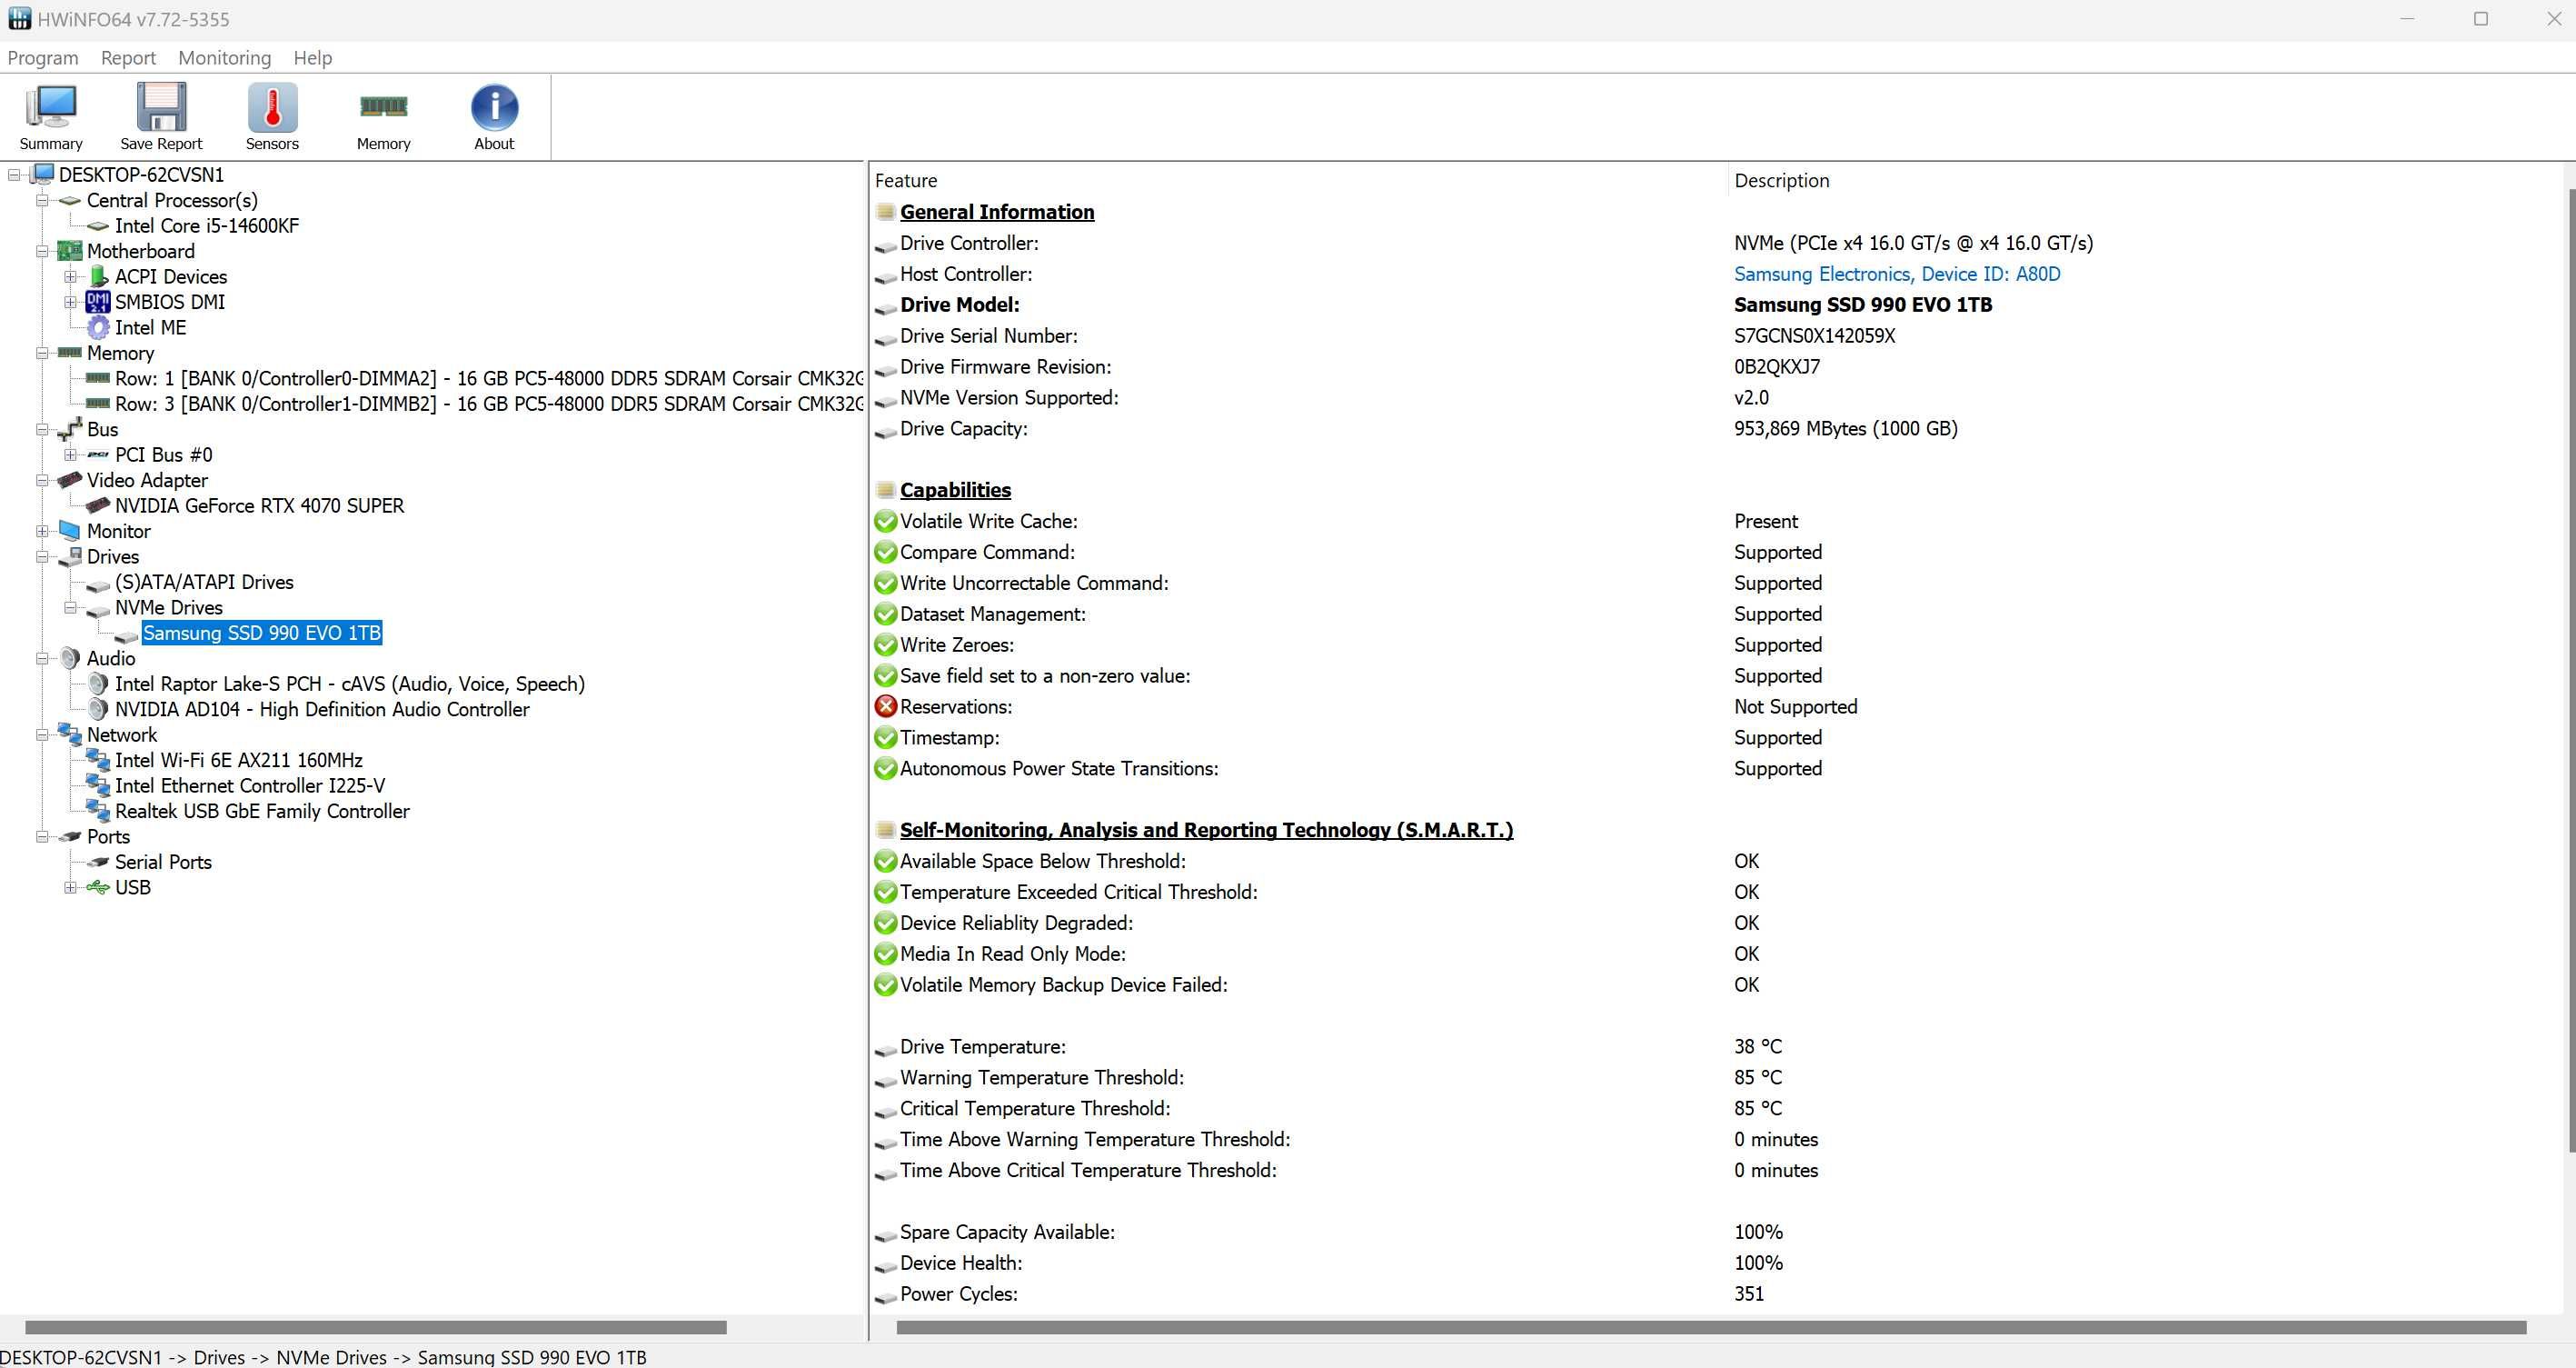Click the Audio speaker icon

coord(70,658)
